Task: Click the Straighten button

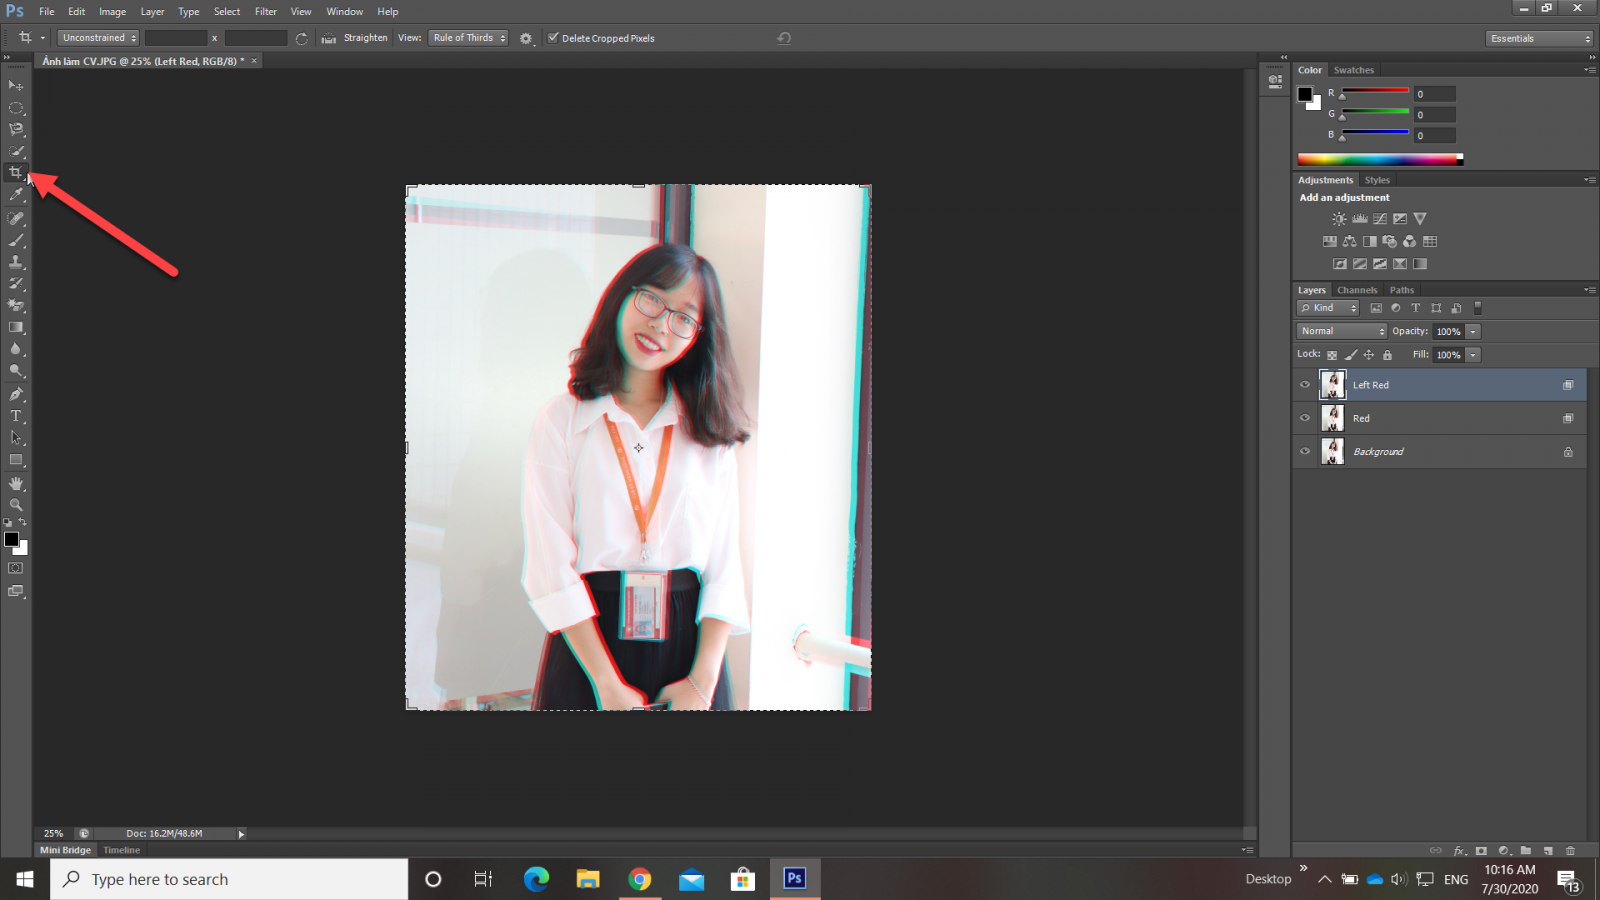Action: coord(356,38)
